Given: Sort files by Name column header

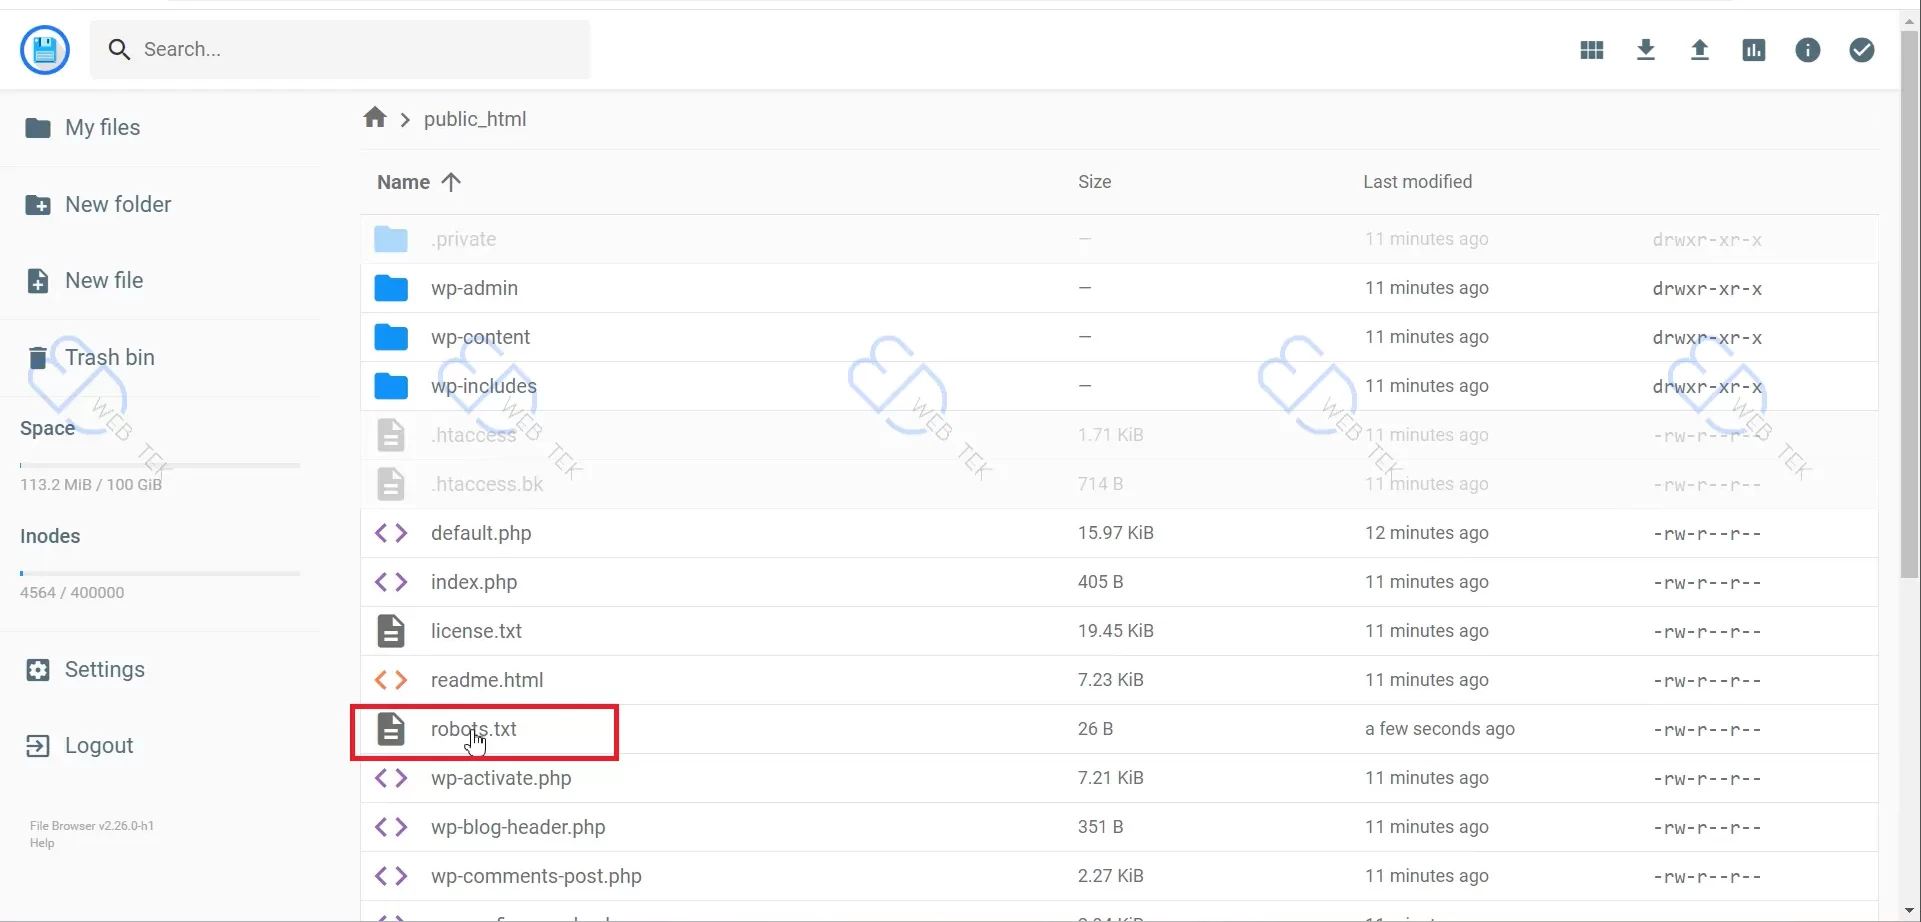Looking at the screenshot, I should point(404,182).
